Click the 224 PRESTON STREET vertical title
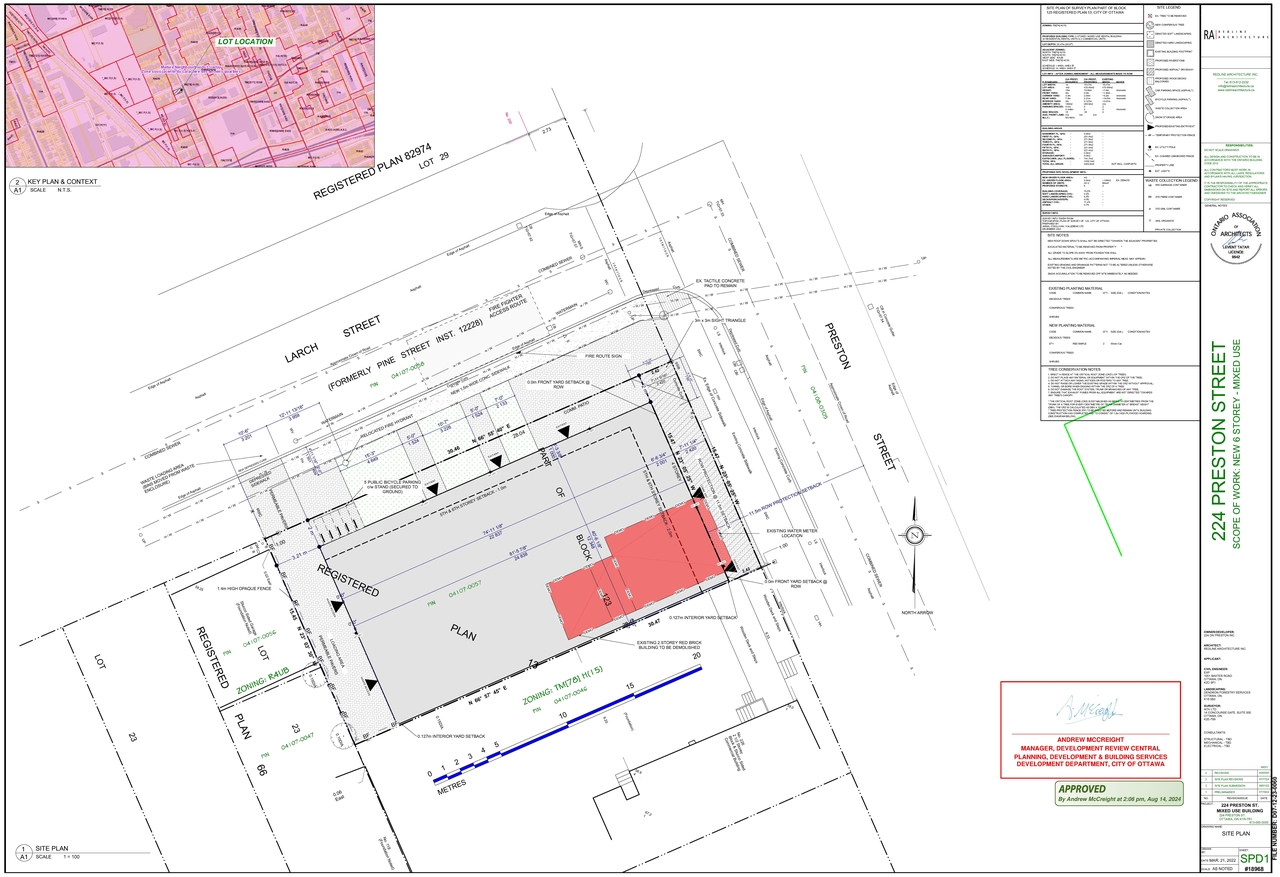Screen dimensions: 1280x877 pyautogui.click(x=1218, y=442)
